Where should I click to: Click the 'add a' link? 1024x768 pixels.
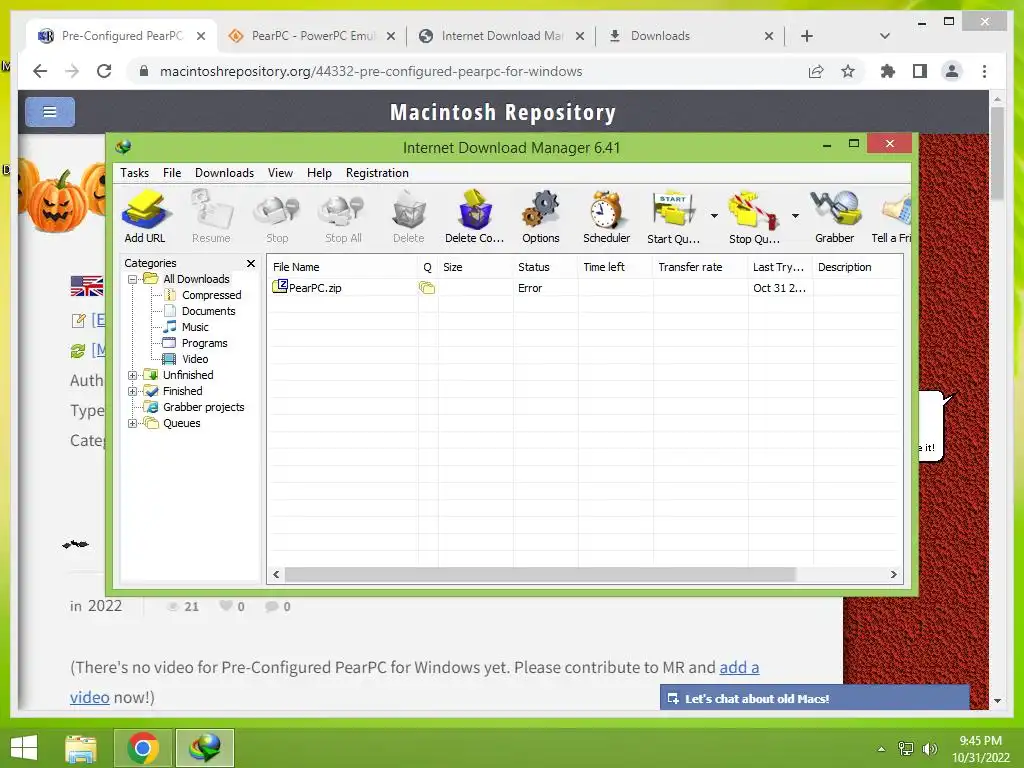[x=739, y=667]
